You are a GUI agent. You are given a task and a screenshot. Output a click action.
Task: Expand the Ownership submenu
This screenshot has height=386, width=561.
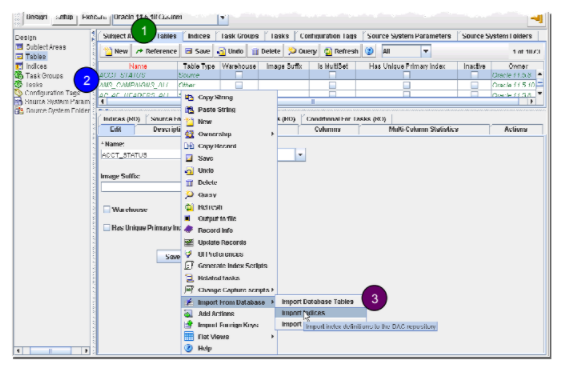(x=229, y=134)
